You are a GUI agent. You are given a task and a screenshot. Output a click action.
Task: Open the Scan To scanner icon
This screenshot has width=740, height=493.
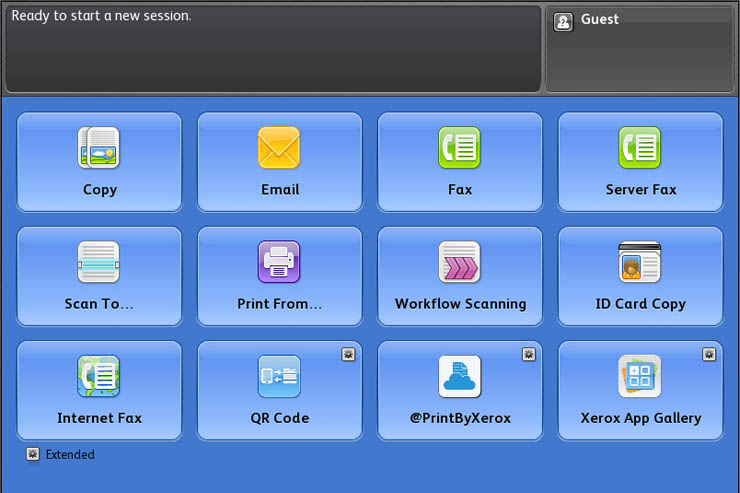[99, 262]
